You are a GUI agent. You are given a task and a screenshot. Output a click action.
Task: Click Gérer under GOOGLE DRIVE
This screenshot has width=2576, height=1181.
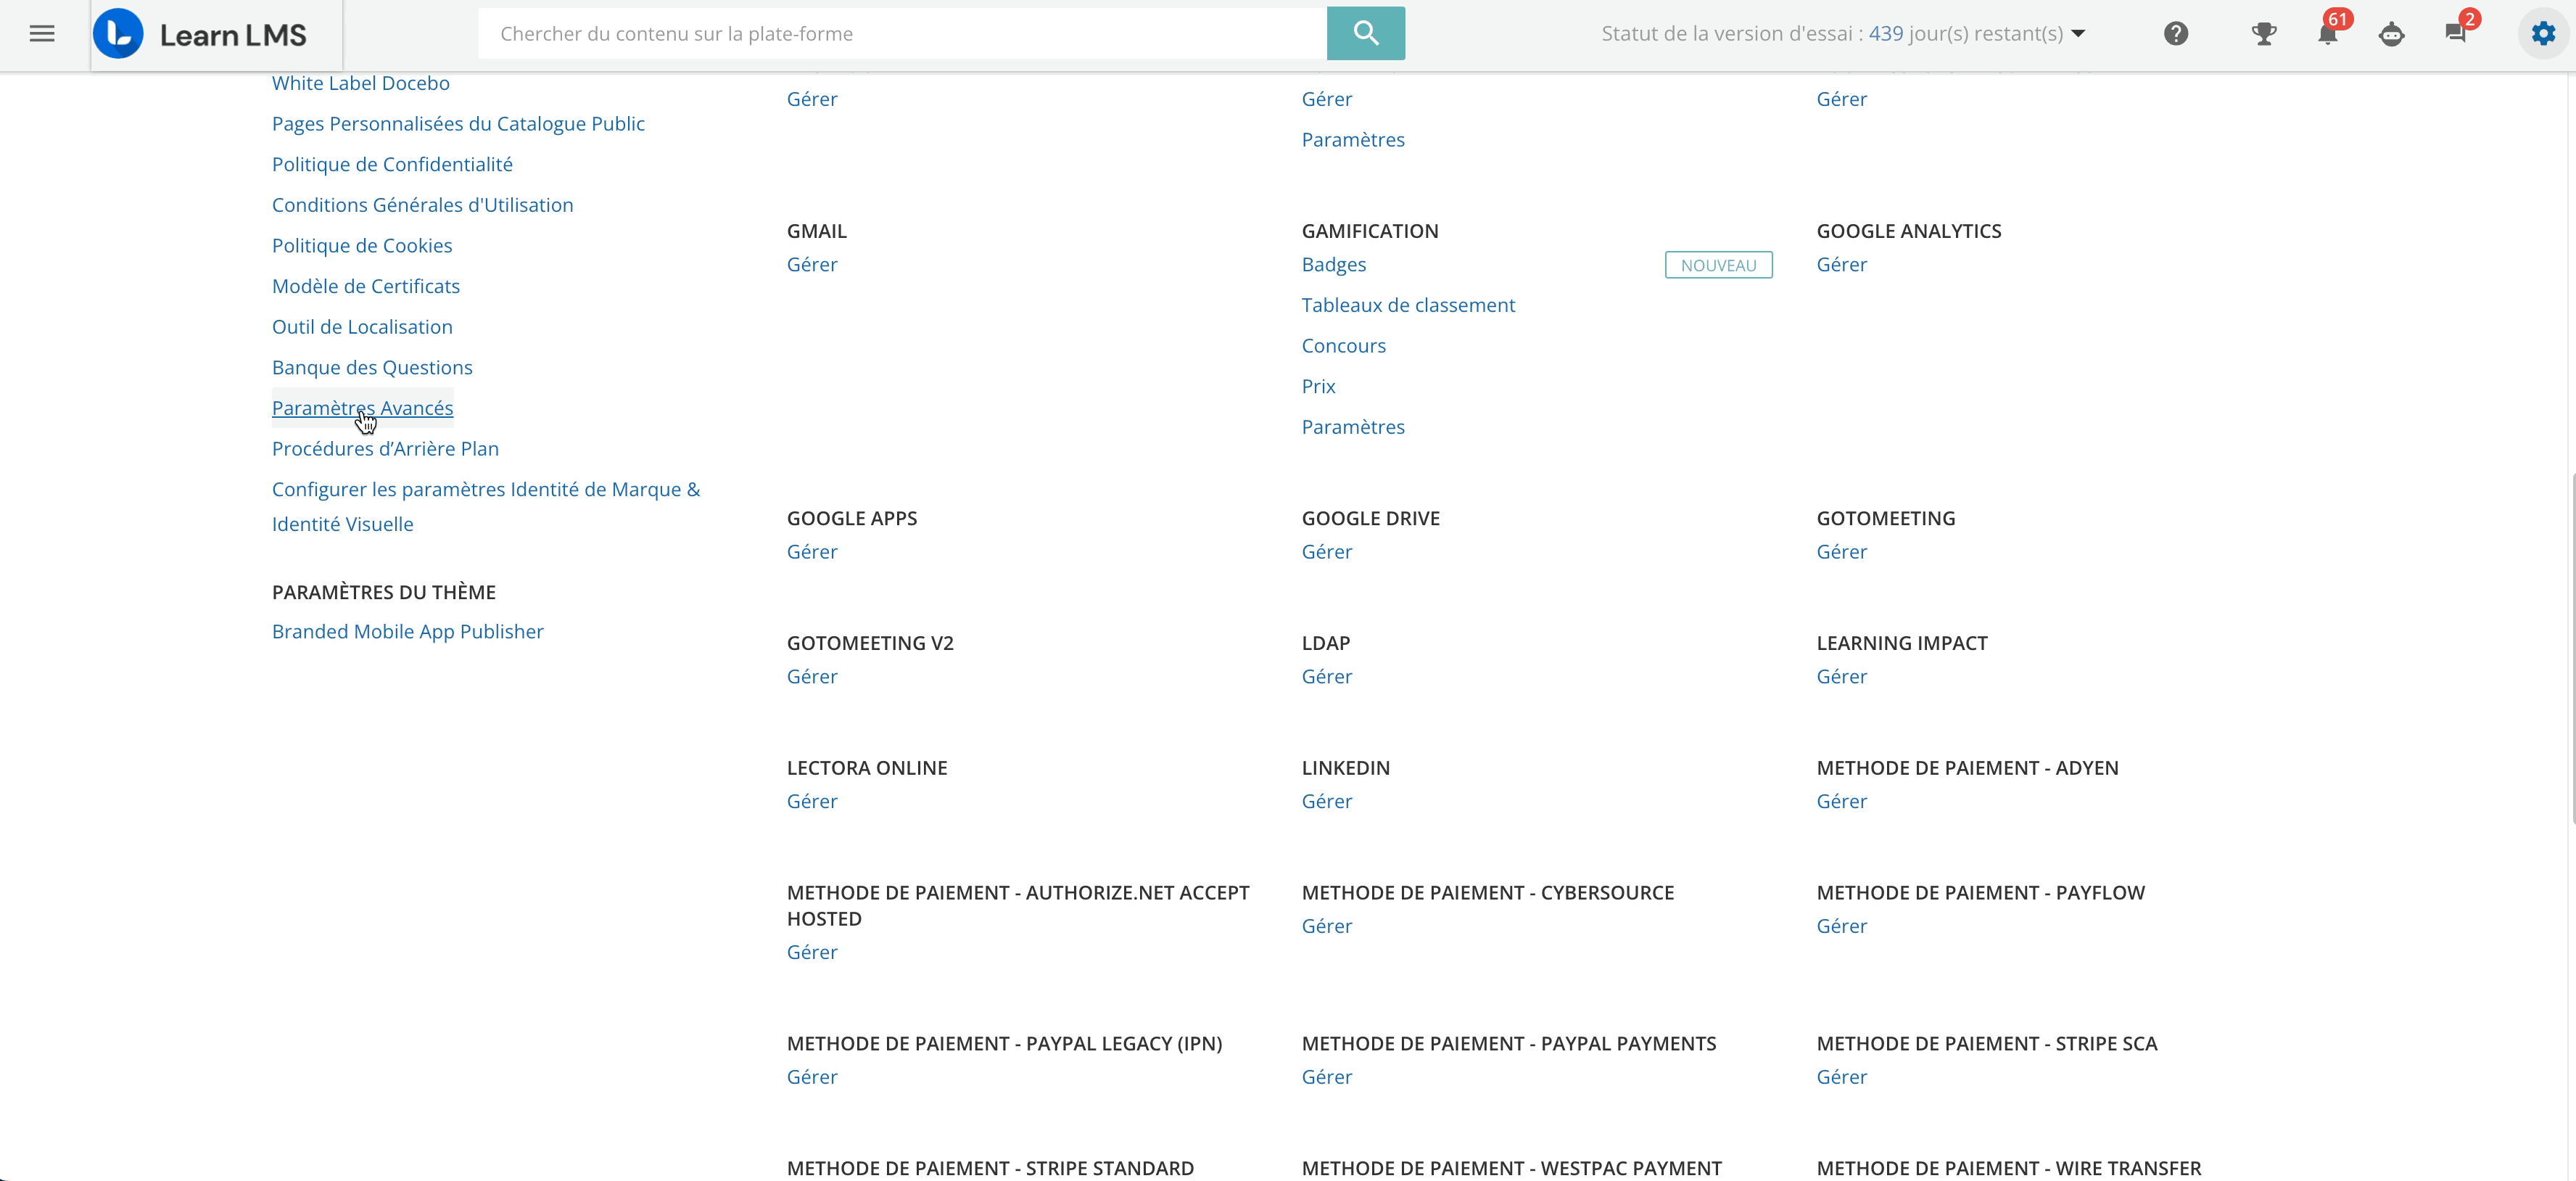[1327, 552]
